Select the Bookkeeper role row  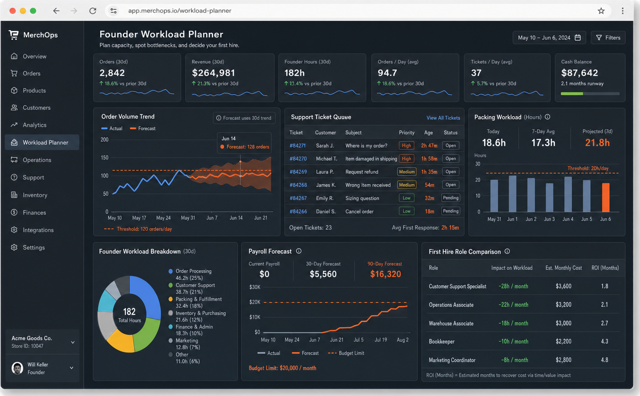tap(523, 341)
